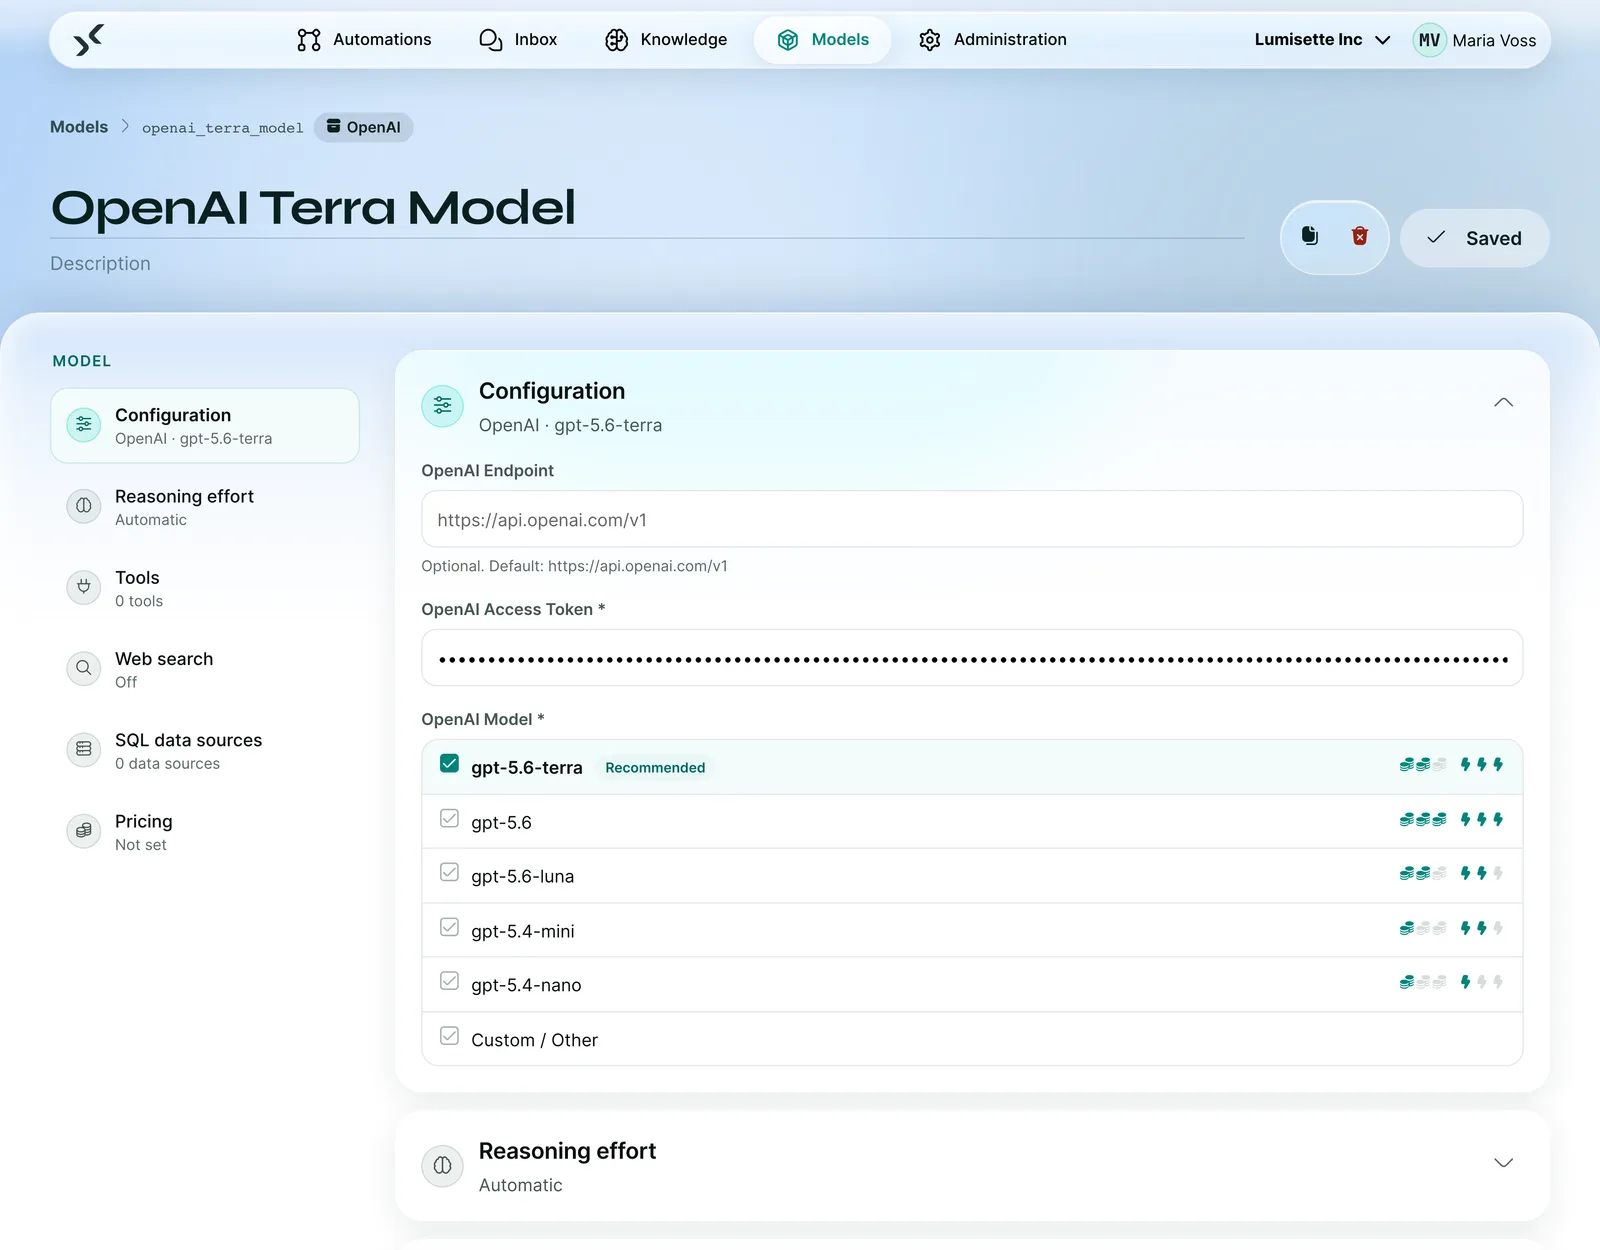Go to the Inbox tab

[x=518, y=40]
